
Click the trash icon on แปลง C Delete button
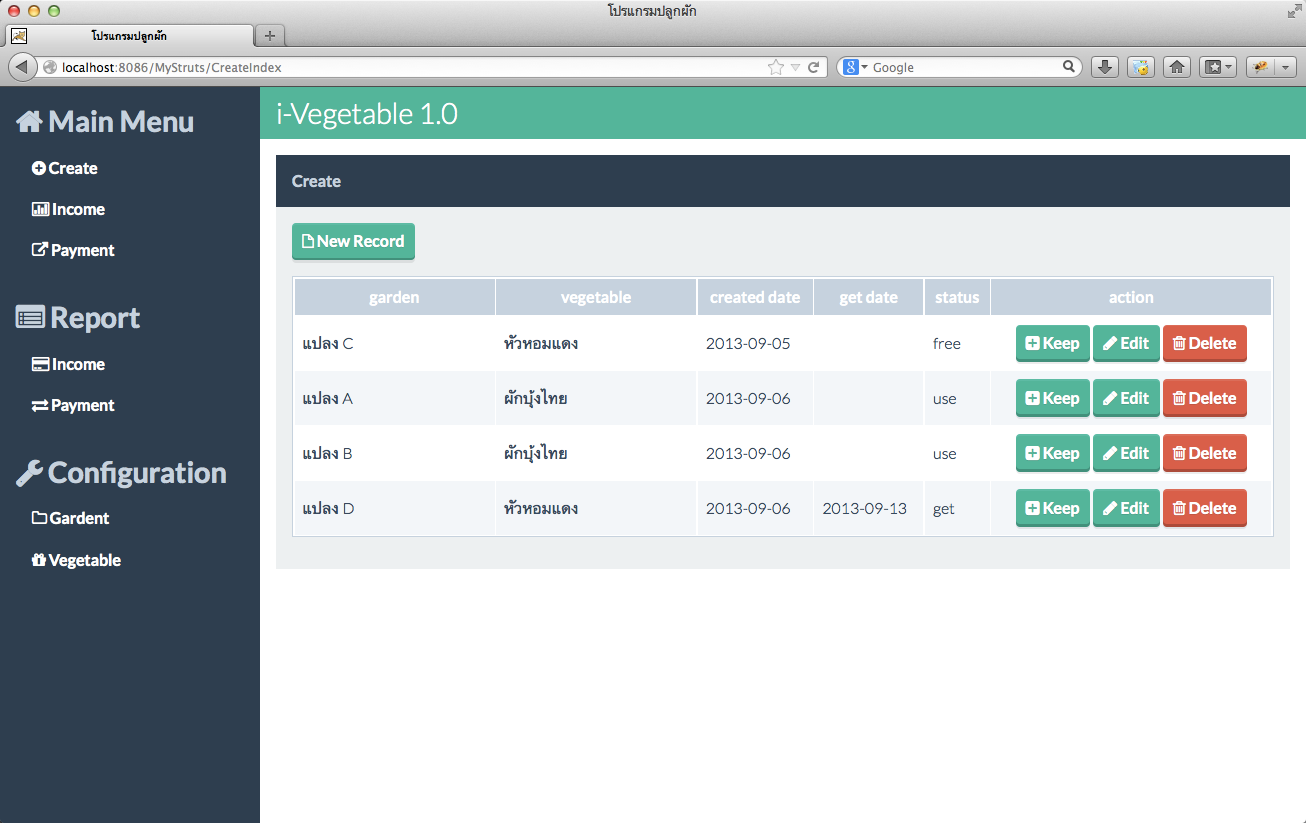pyautogui.click(x=1180, y=343)
